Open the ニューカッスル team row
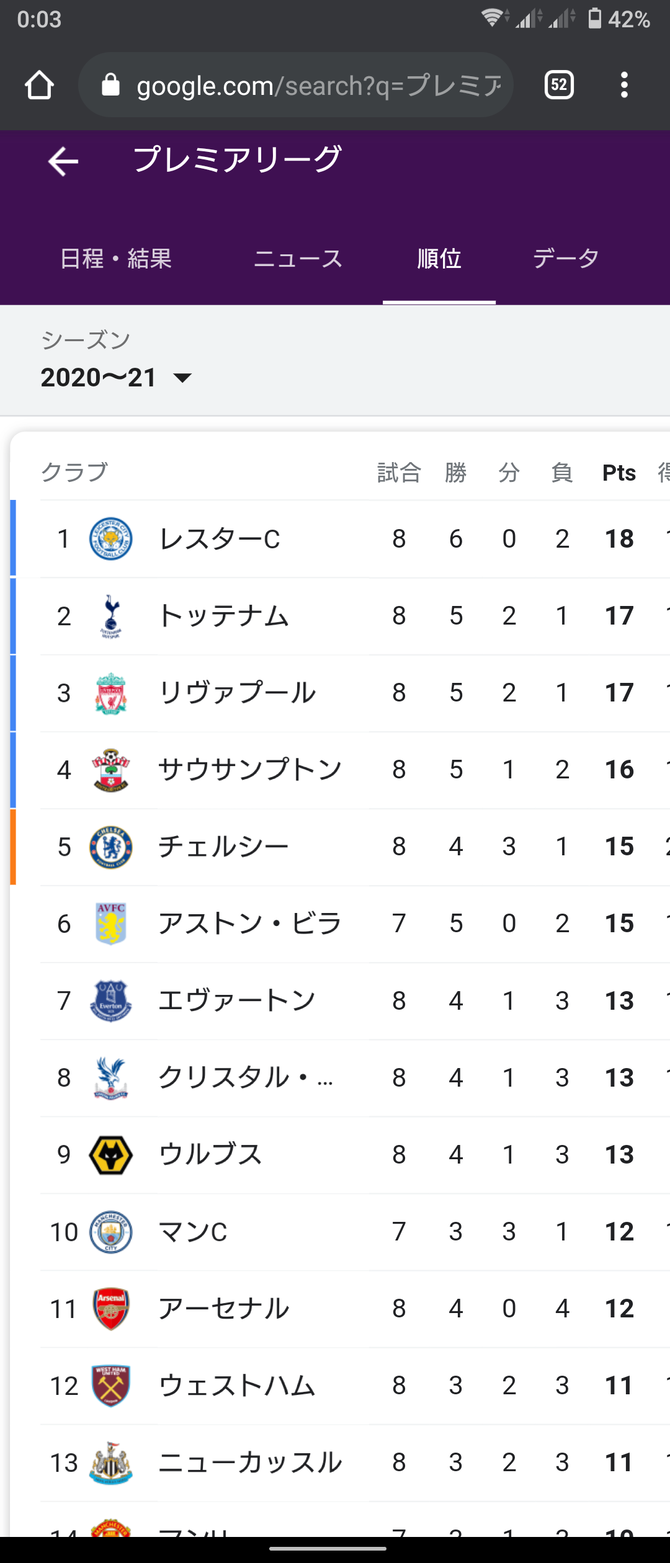 (250, 1463)
